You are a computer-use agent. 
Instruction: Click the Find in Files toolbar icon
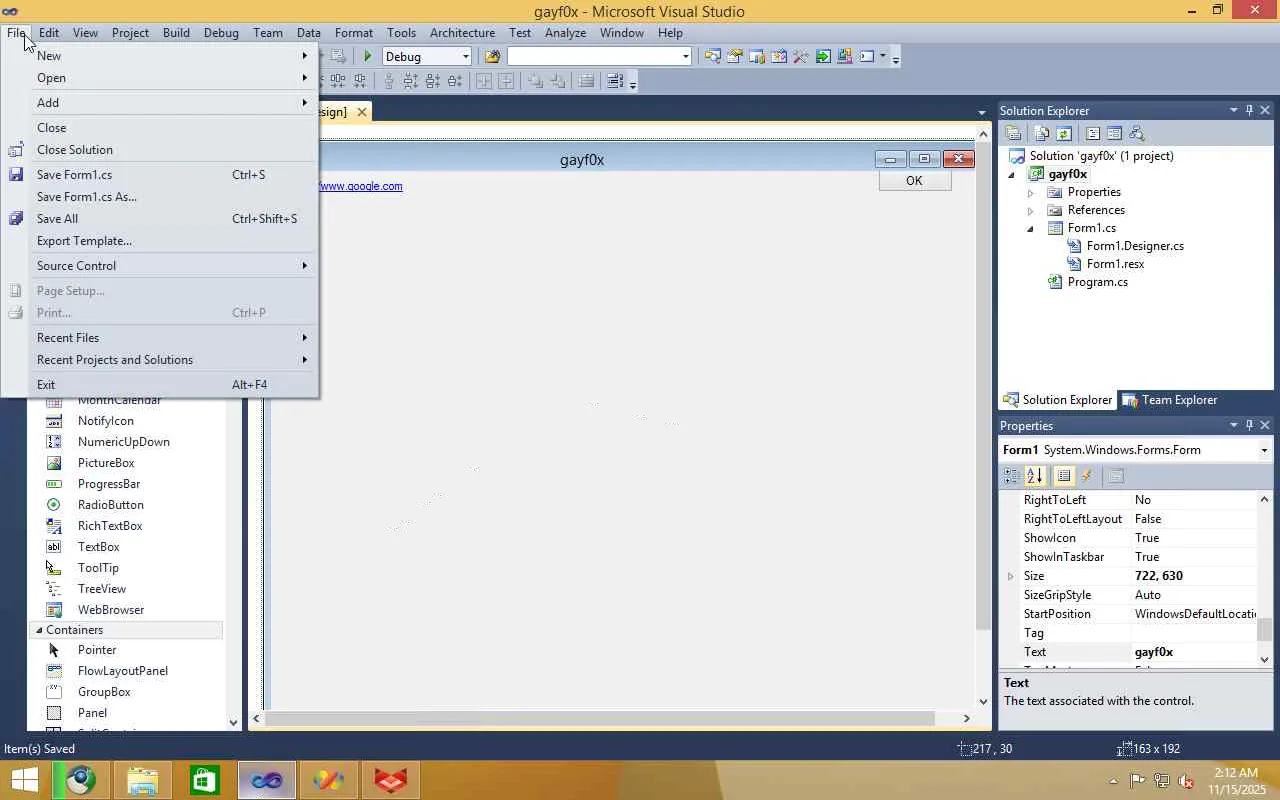492,57
